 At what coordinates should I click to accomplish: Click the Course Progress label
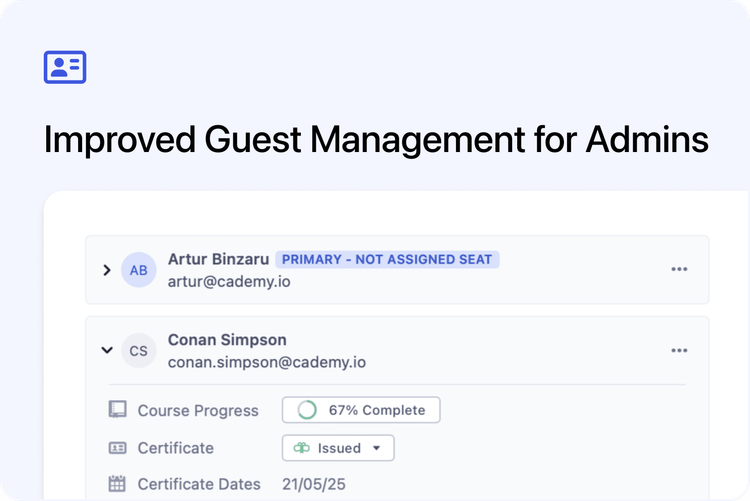click(x=198, y=411)
